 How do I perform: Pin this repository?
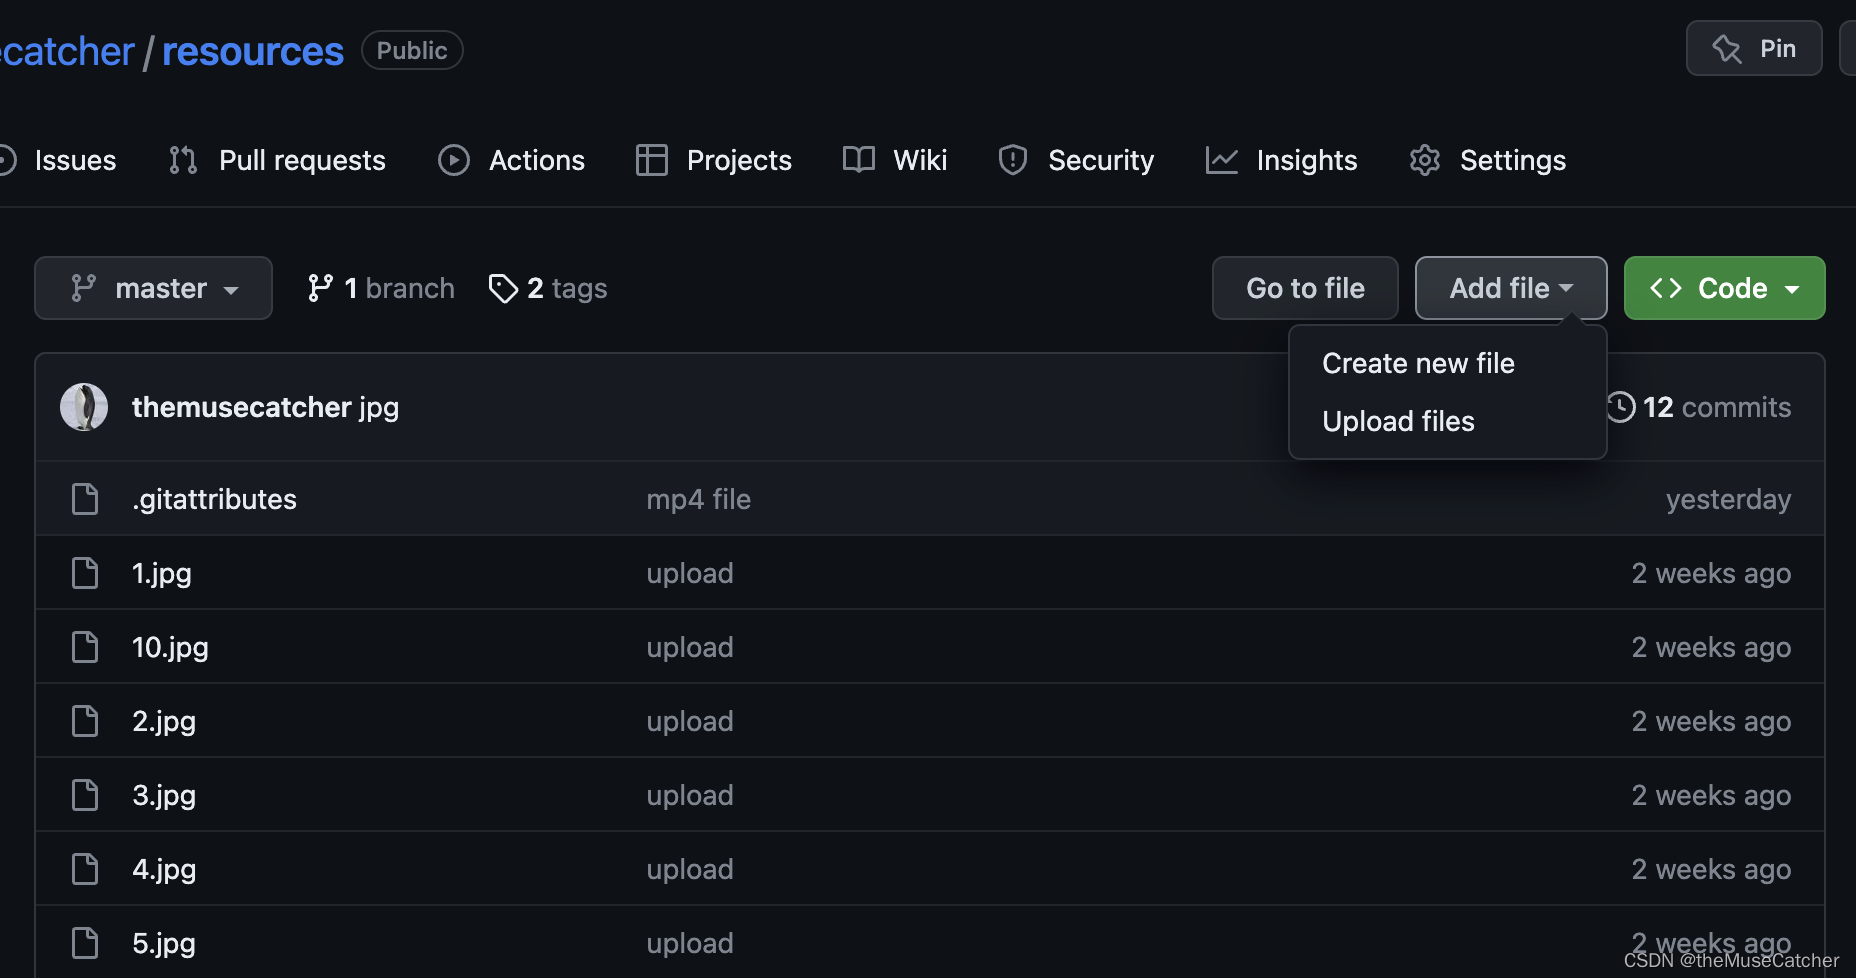1753,47
